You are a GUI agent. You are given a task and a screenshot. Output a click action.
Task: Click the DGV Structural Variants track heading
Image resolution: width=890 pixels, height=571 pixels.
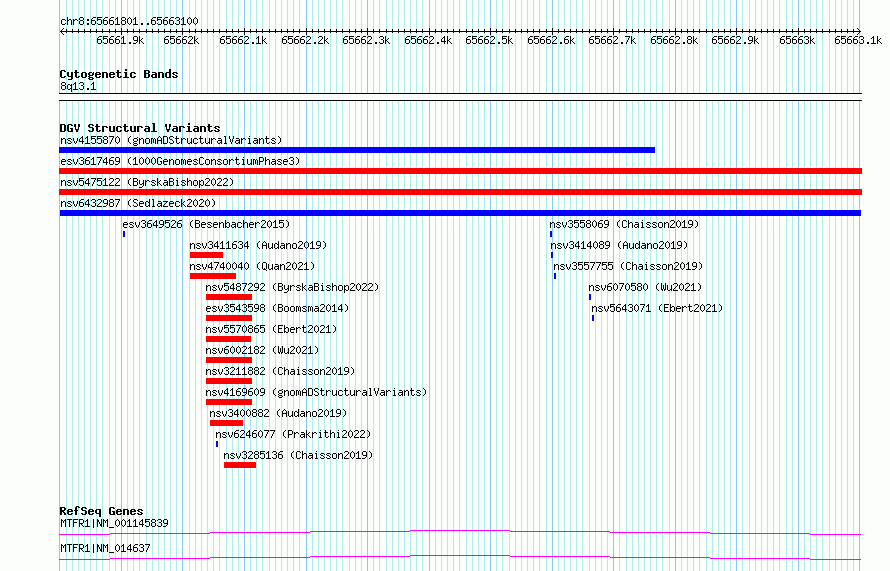pyautogui.click(x=140, y=128)
